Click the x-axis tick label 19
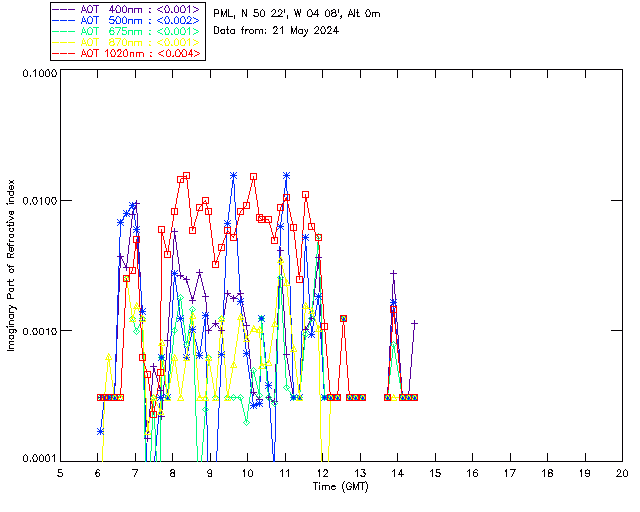Viewport: 640px width, 512px height. pyautogui.click(x=585, y=473)
